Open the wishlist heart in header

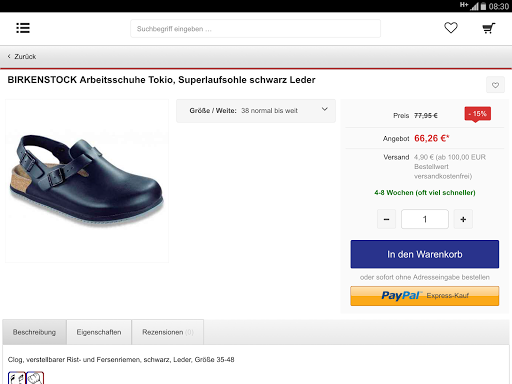pyautogui.click(x=451, y=28)
